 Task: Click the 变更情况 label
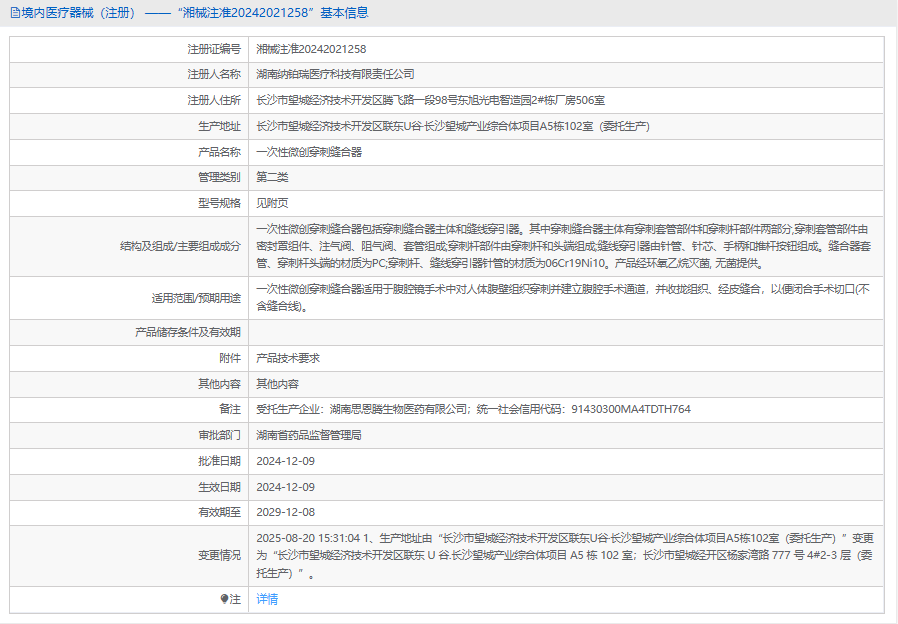click(219, 555)
